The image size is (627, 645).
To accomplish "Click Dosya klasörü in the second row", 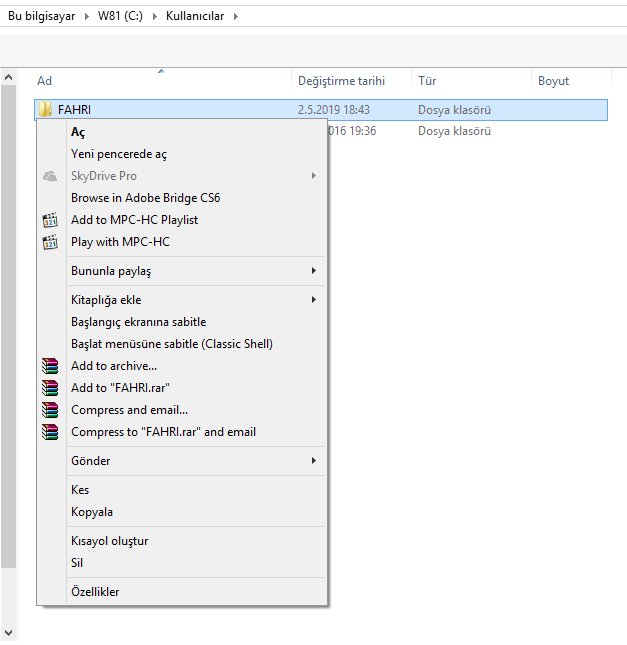I will 454,131.
